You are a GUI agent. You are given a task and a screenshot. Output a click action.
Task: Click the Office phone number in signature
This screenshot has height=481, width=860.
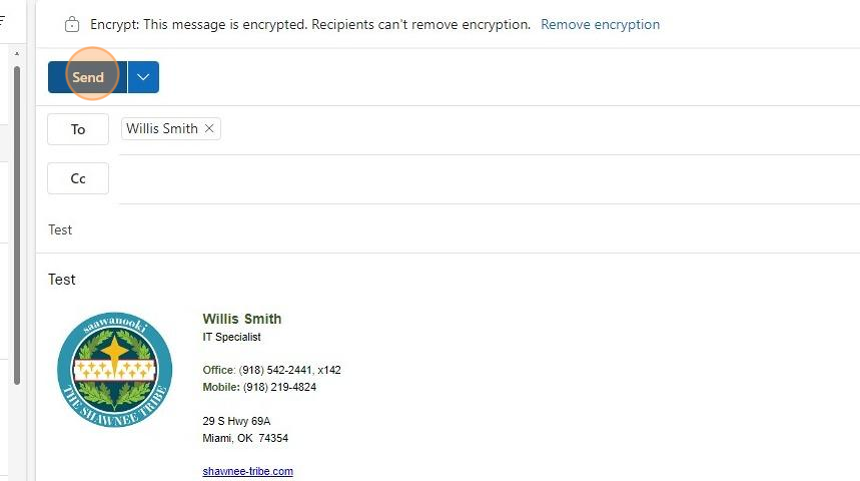pos(290,370)
